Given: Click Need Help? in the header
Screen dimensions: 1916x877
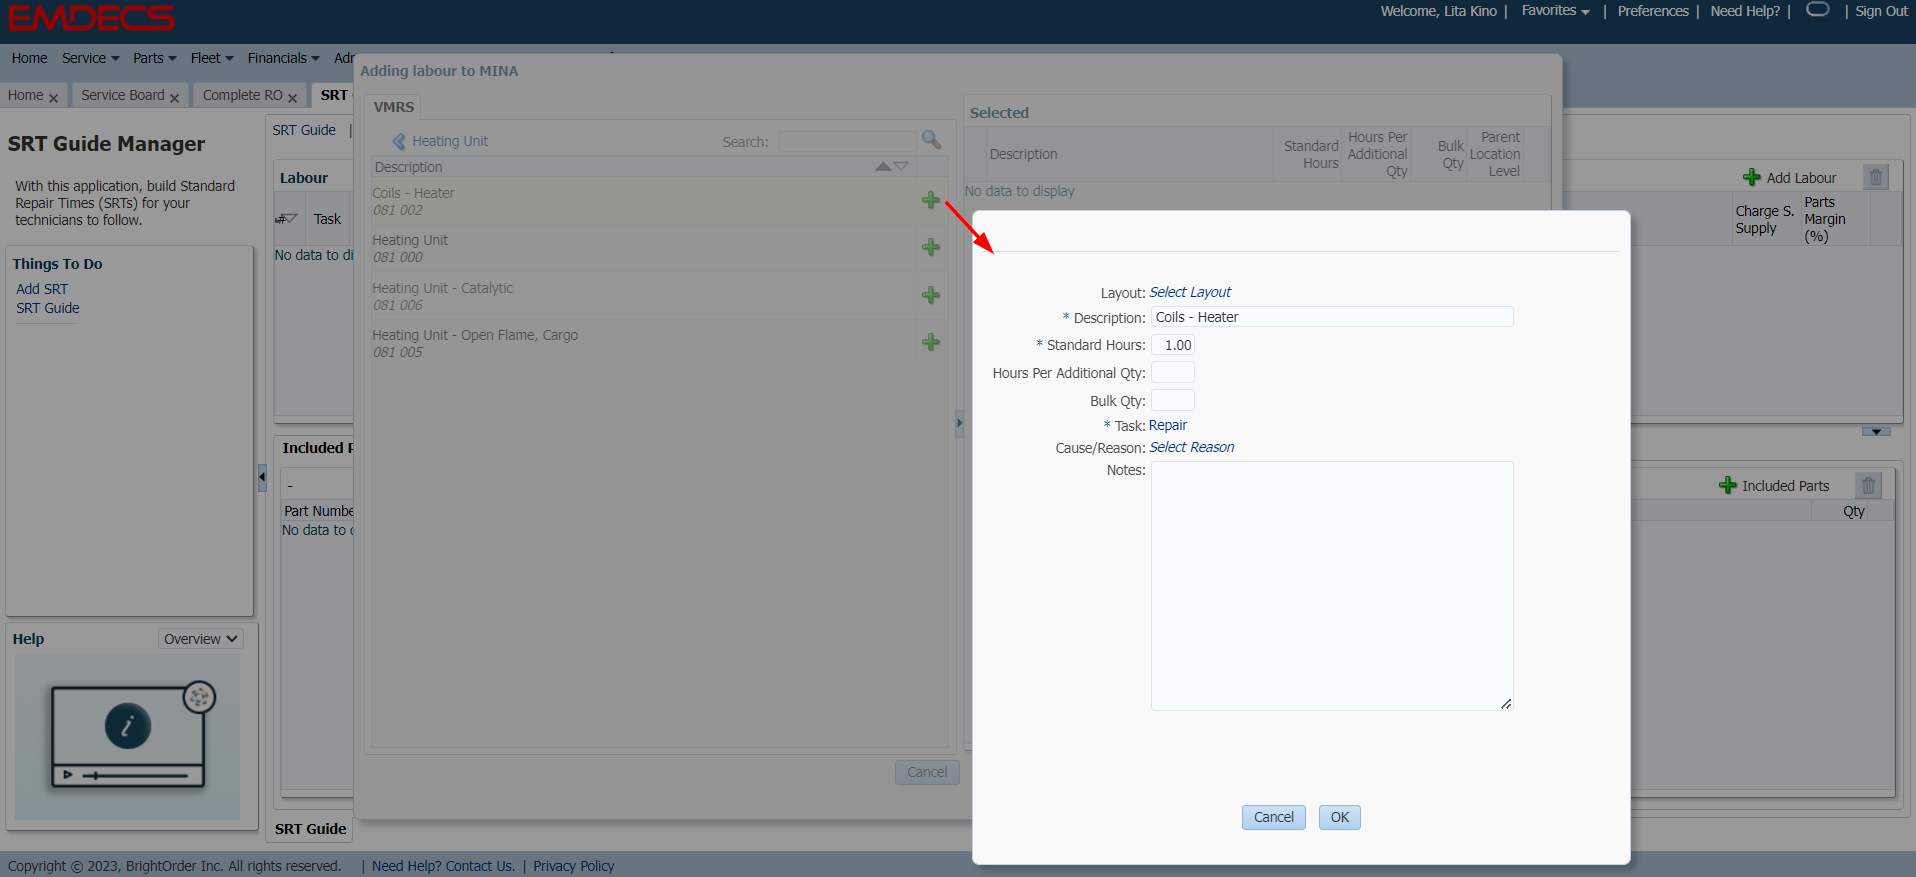Looking at the screenshot, I should 1745,11.
